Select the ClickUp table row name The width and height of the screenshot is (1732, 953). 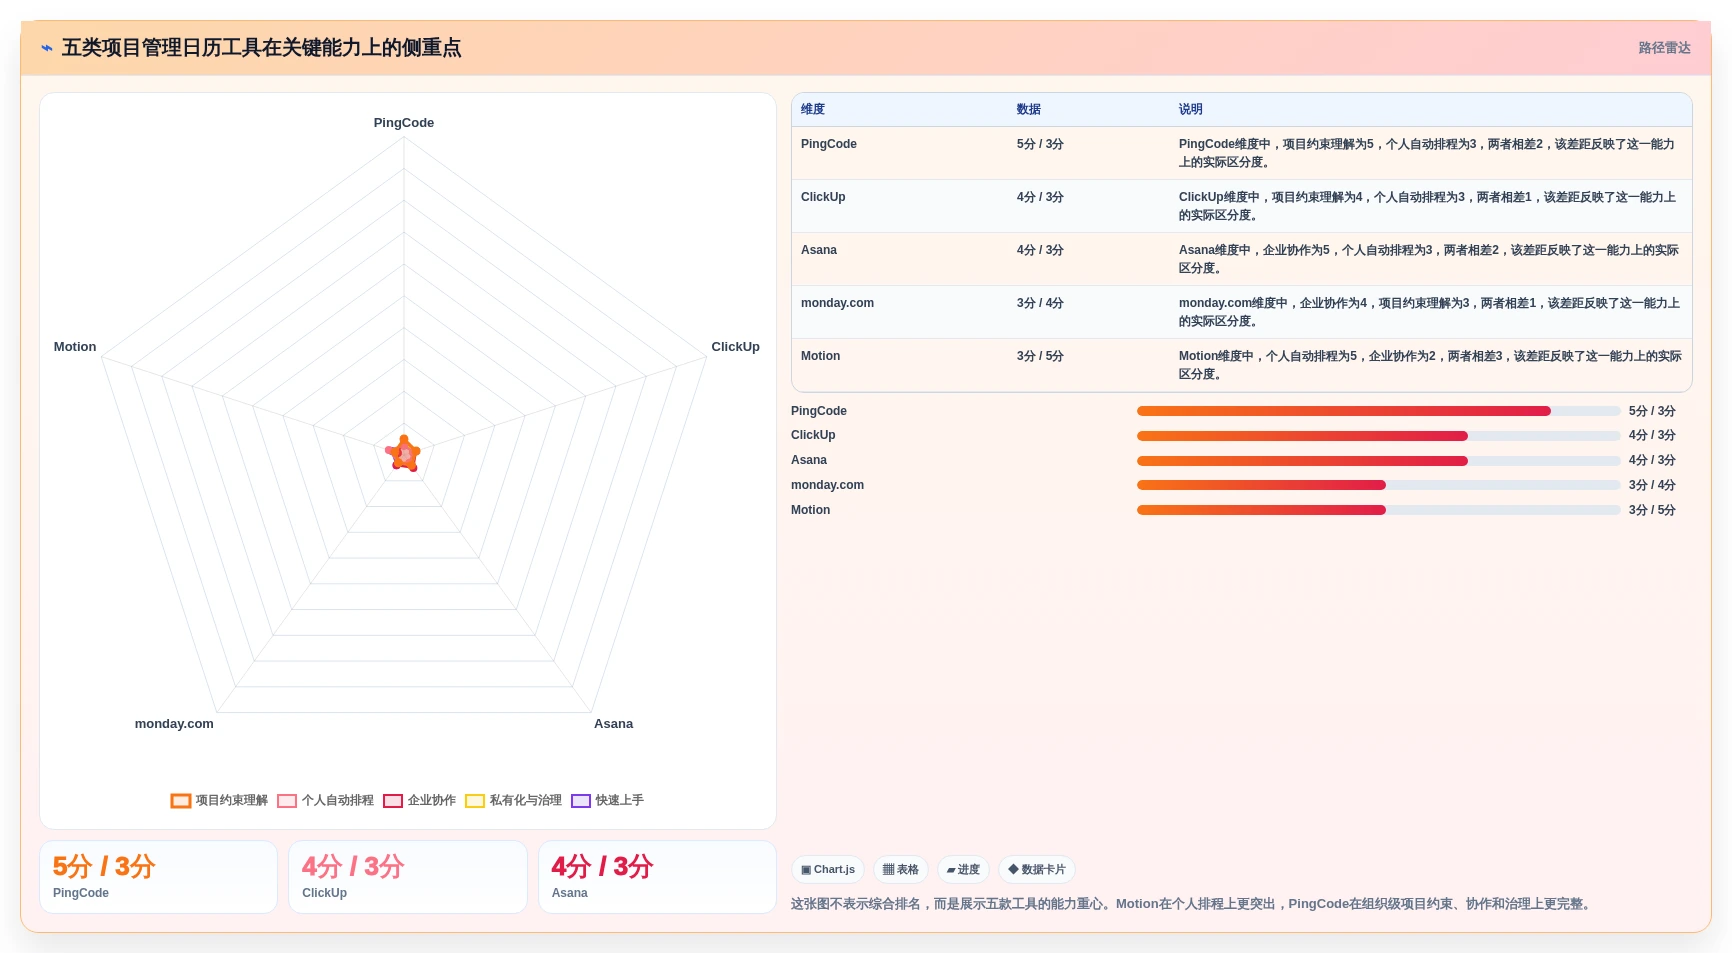[823, 197]
